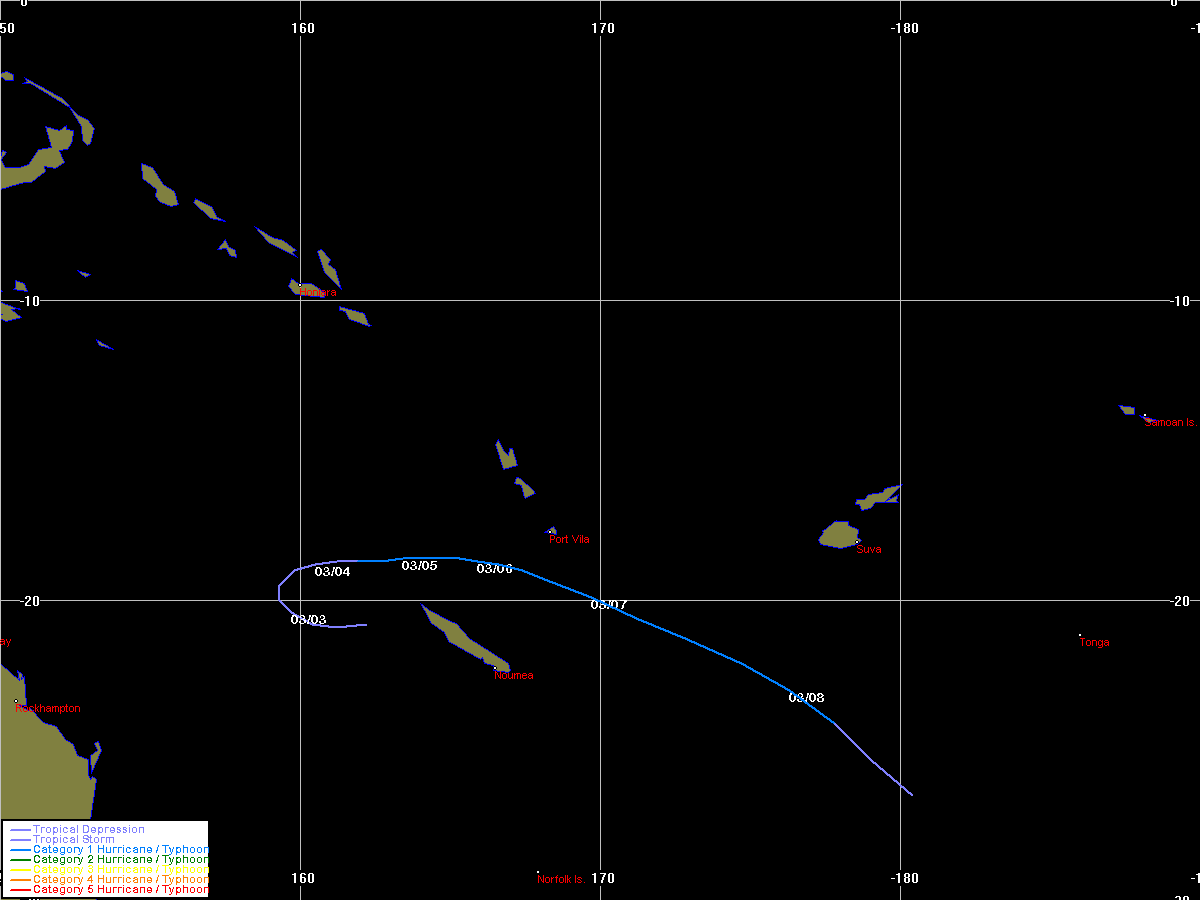1200x900 pixels.
Task: Choose Category 2 Hurricane / Typhoon legend entry
Action: pyautogui.click(x=120, y=860)
